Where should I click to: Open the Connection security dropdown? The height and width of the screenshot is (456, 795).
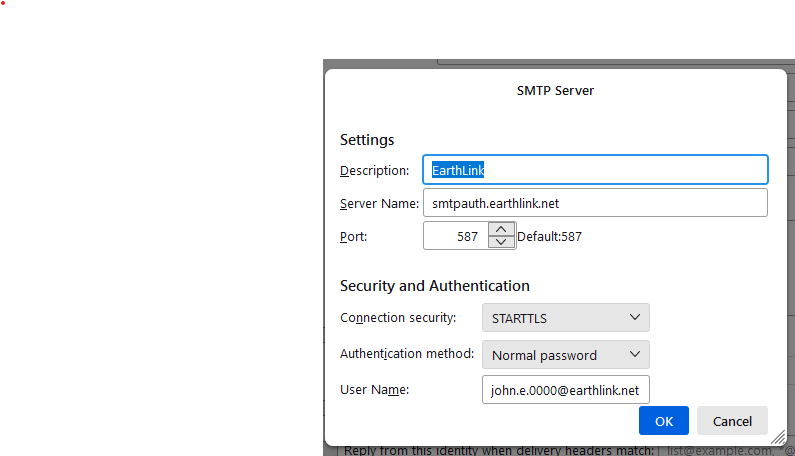566,318
